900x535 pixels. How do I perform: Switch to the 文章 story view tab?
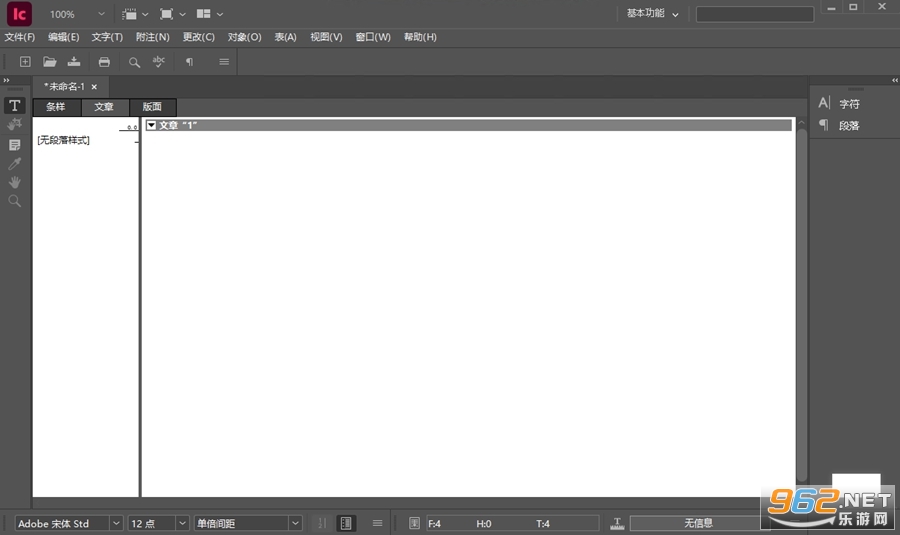pyautogui.click(x=104, y=107)
